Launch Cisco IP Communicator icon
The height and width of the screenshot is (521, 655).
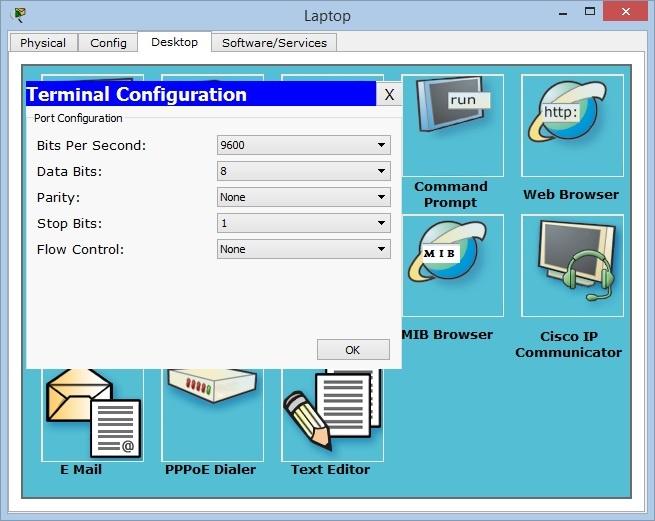pos(572,266)
